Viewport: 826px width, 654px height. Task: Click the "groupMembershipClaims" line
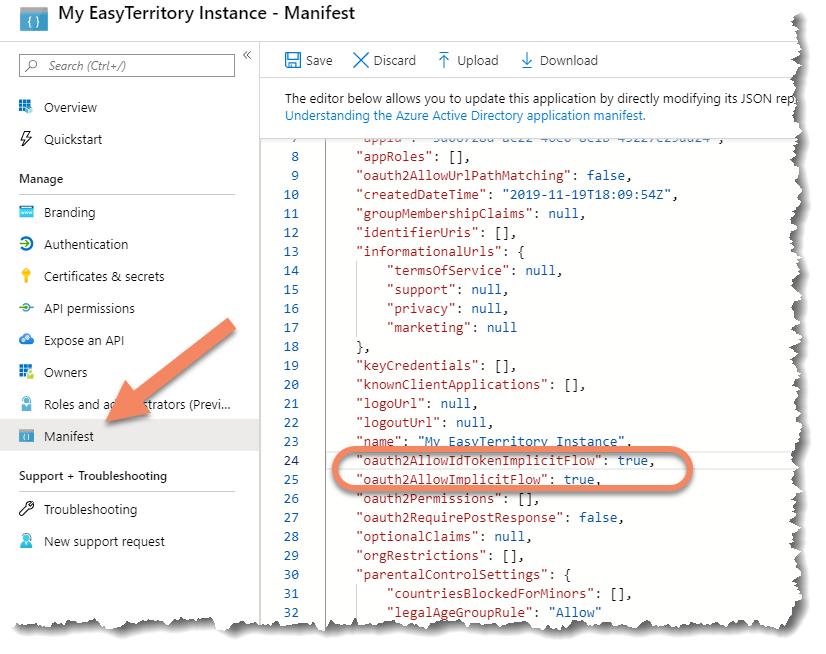[471, 213]
